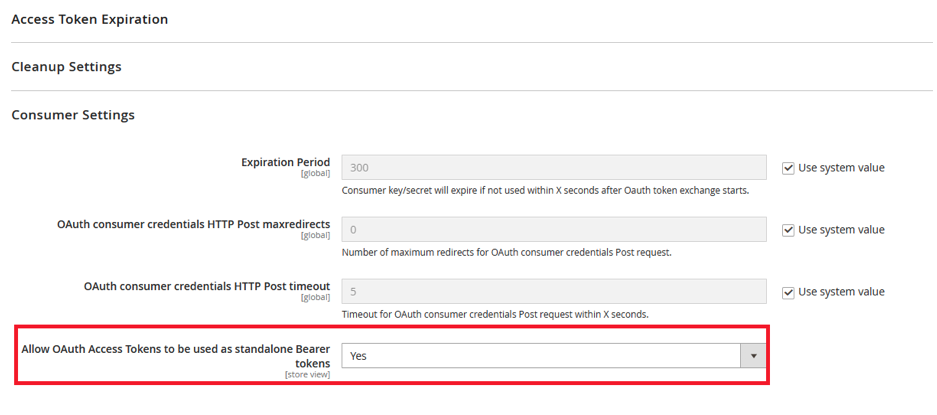
Task: Collapse the Consumer Settings section
Action: 73,115
